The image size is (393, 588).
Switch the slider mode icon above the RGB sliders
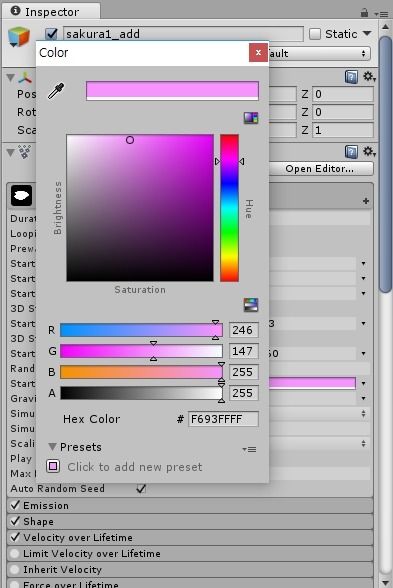point(251,305)
